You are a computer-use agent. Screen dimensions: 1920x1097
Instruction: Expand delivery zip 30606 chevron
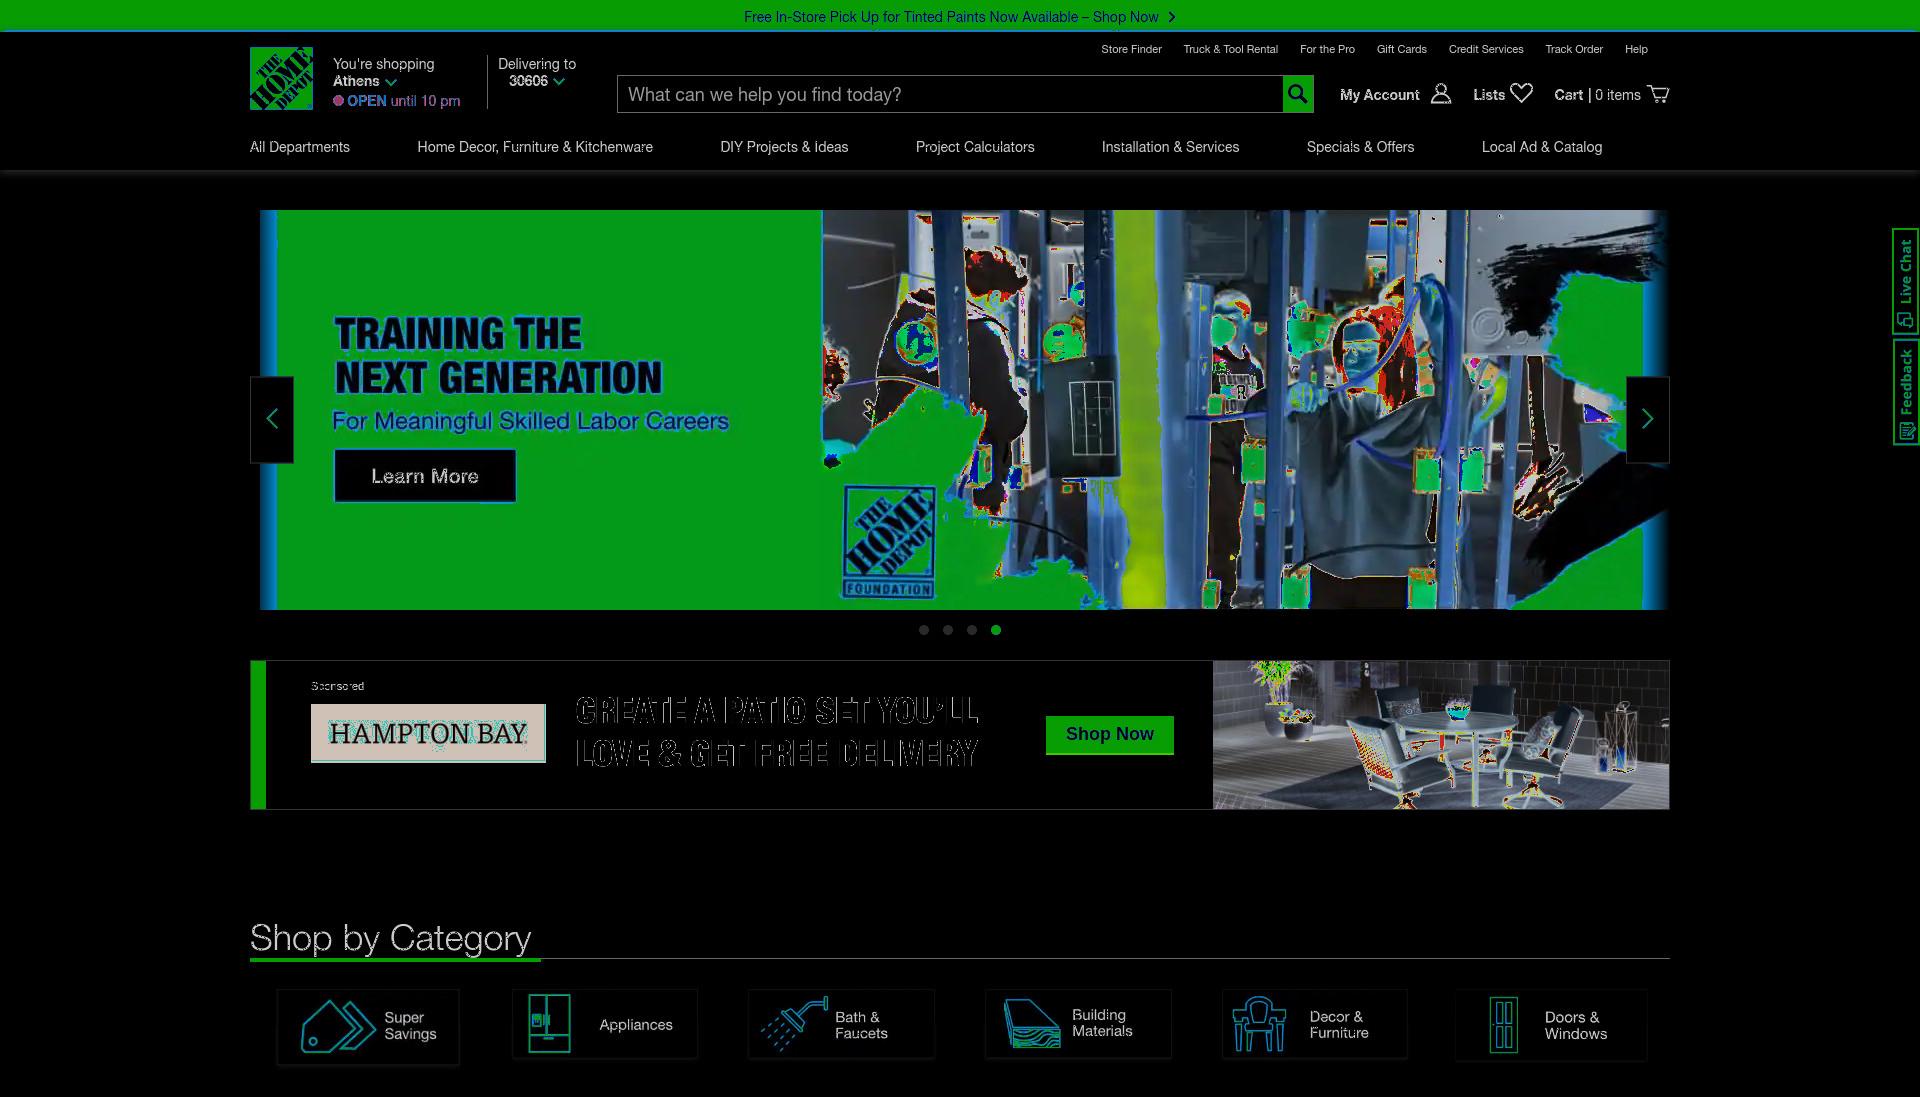559,82
